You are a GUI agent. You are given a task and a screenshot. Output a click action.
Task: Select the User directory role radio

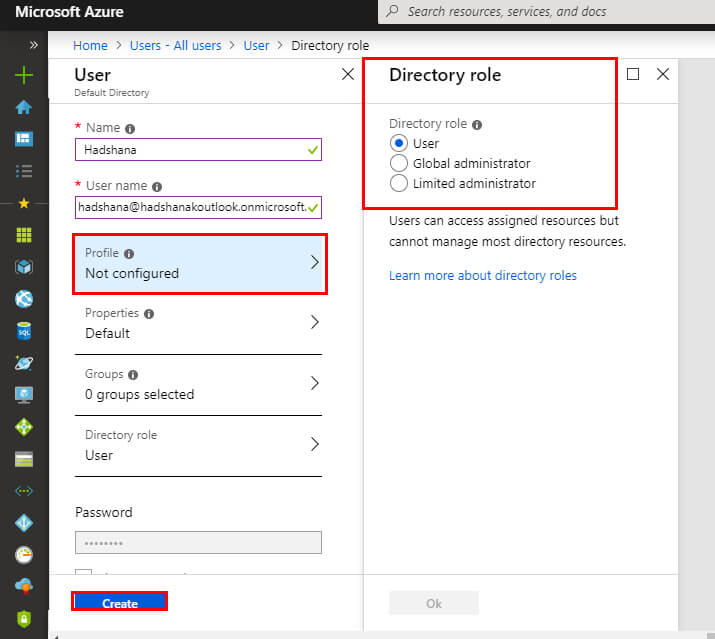(x=399, y=143)
